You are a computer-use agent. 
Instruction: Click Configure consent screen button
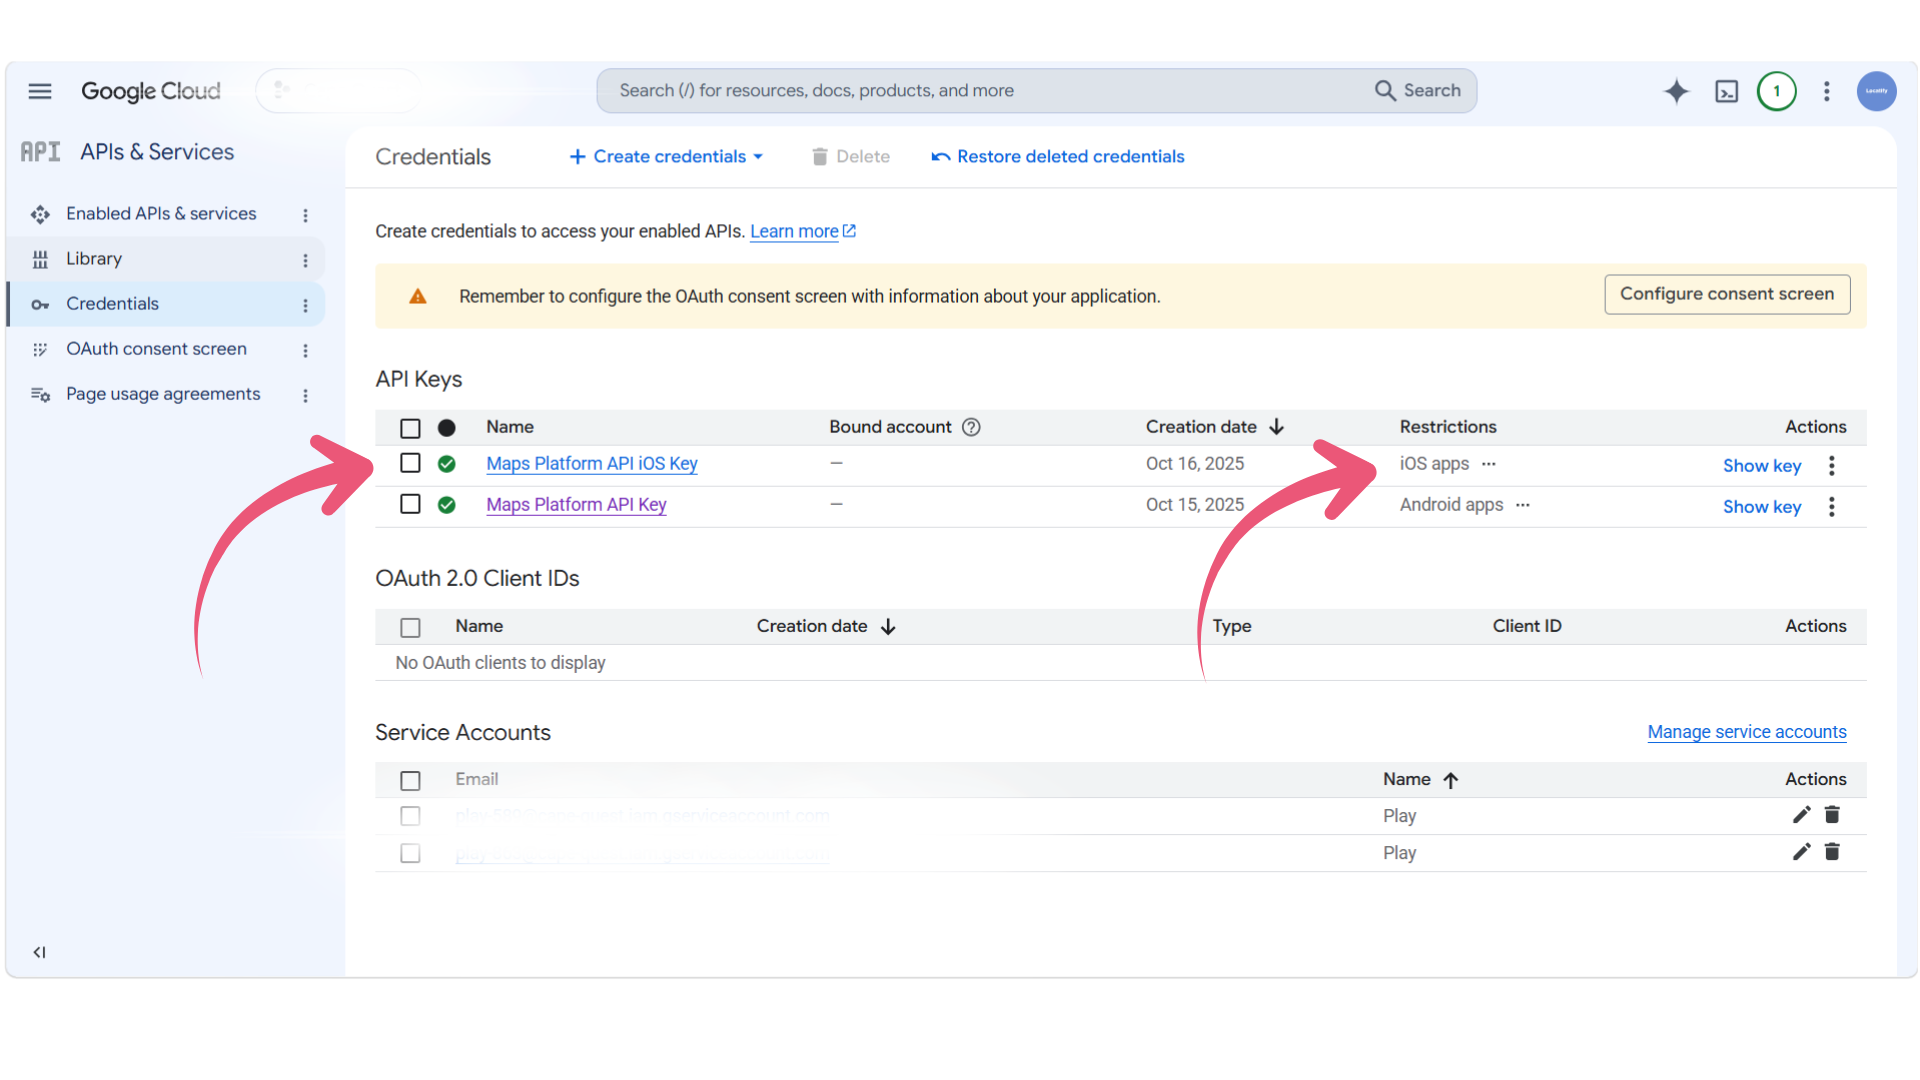[1727, 294]
